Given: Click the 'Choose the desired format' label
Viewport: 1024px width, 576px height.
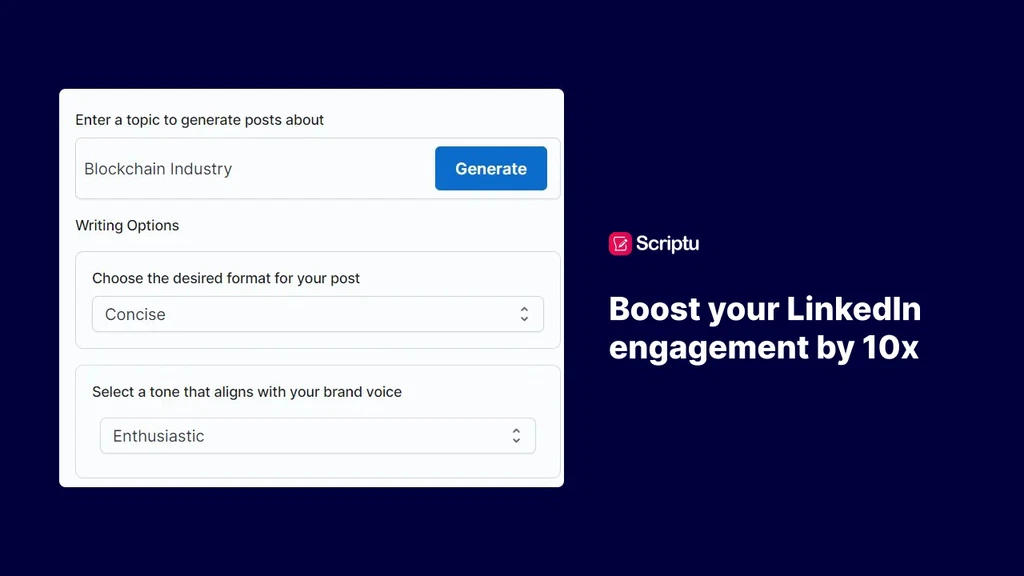Looking at the screenshot, I should tap(226, 278).
